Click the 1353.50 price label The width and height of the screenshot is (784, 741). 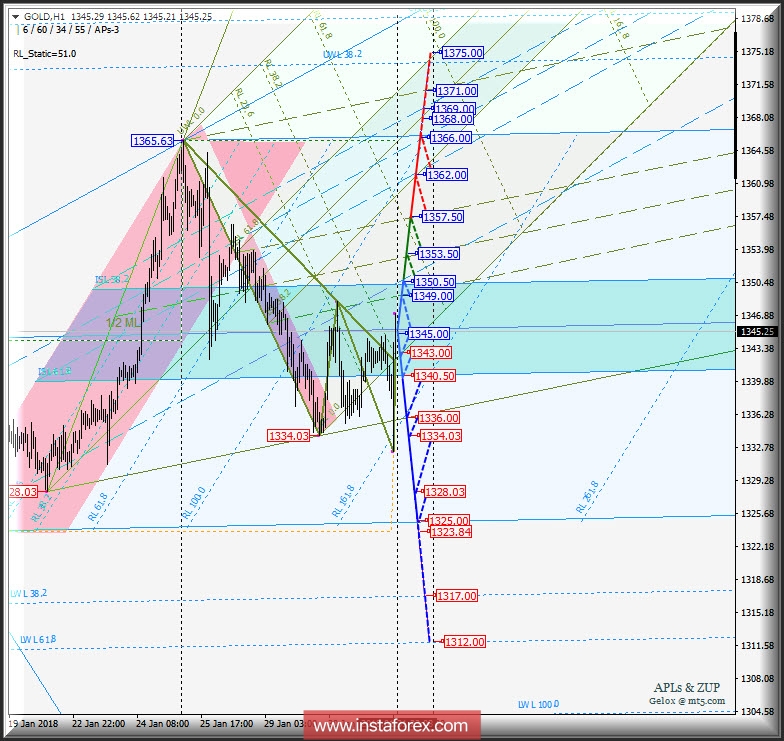tap(438, 254)
